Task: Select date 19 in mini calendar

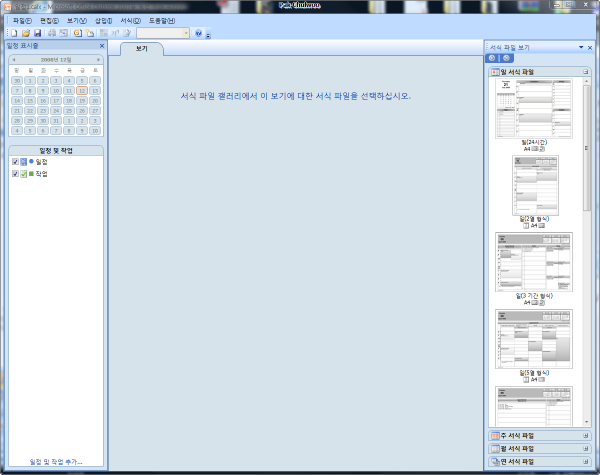Action: tap(82, 101)
